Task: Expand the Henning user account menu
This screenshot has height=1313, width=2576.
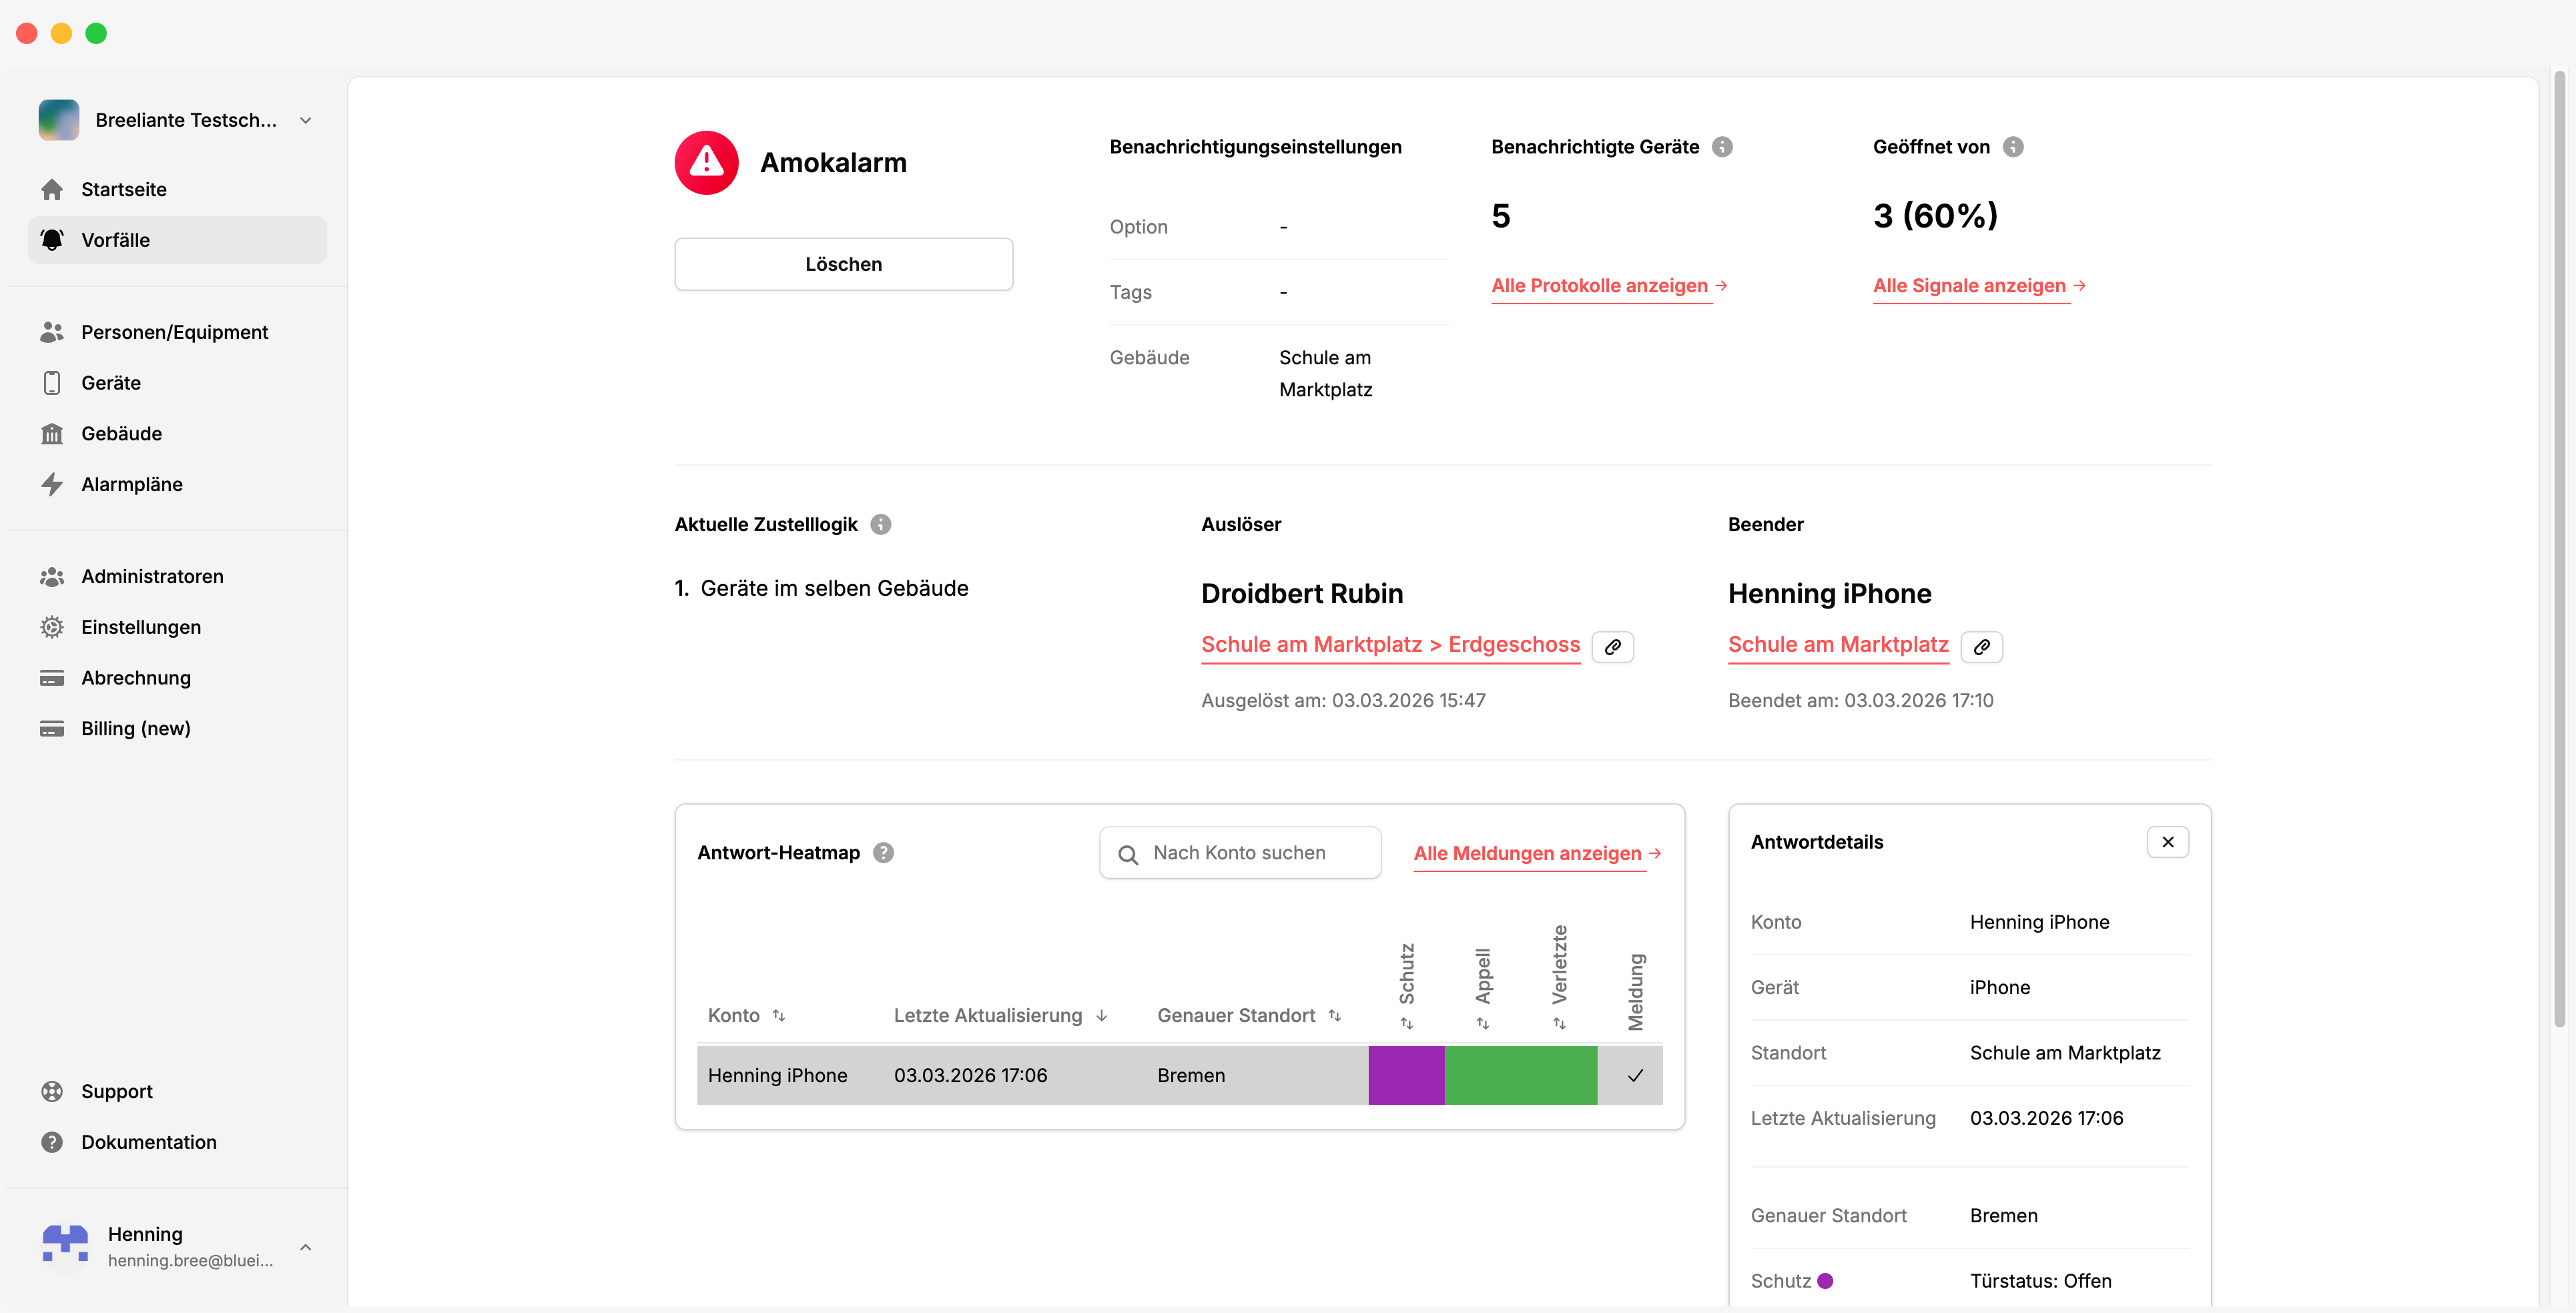Action: coord(306,1247)
